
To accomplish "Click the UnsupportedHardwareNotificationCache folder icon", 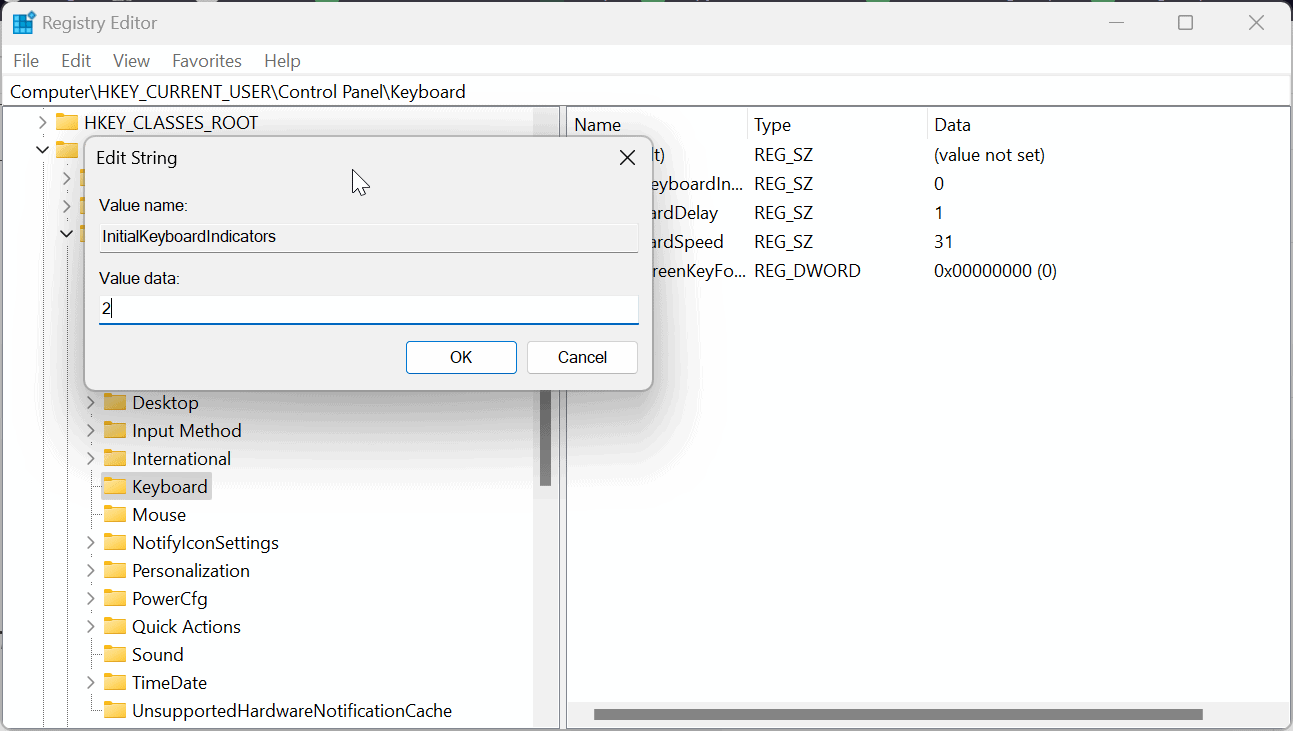I will 115,711.
